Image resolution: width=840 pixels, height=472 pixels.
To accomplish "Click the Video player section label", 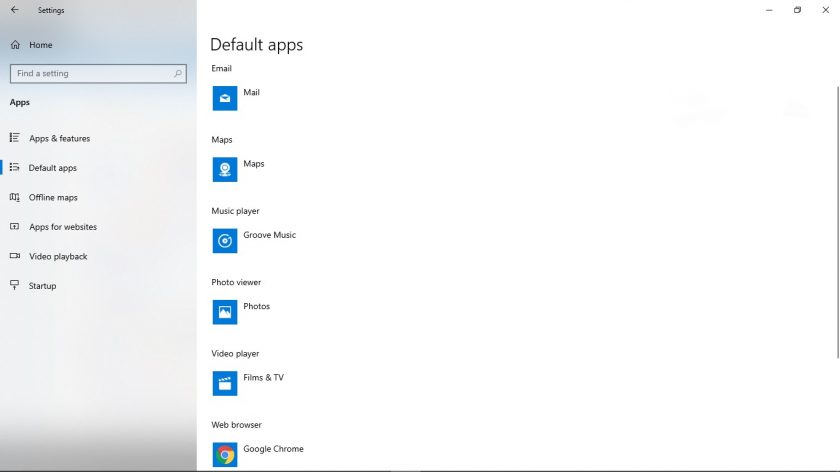I will 235,354.
